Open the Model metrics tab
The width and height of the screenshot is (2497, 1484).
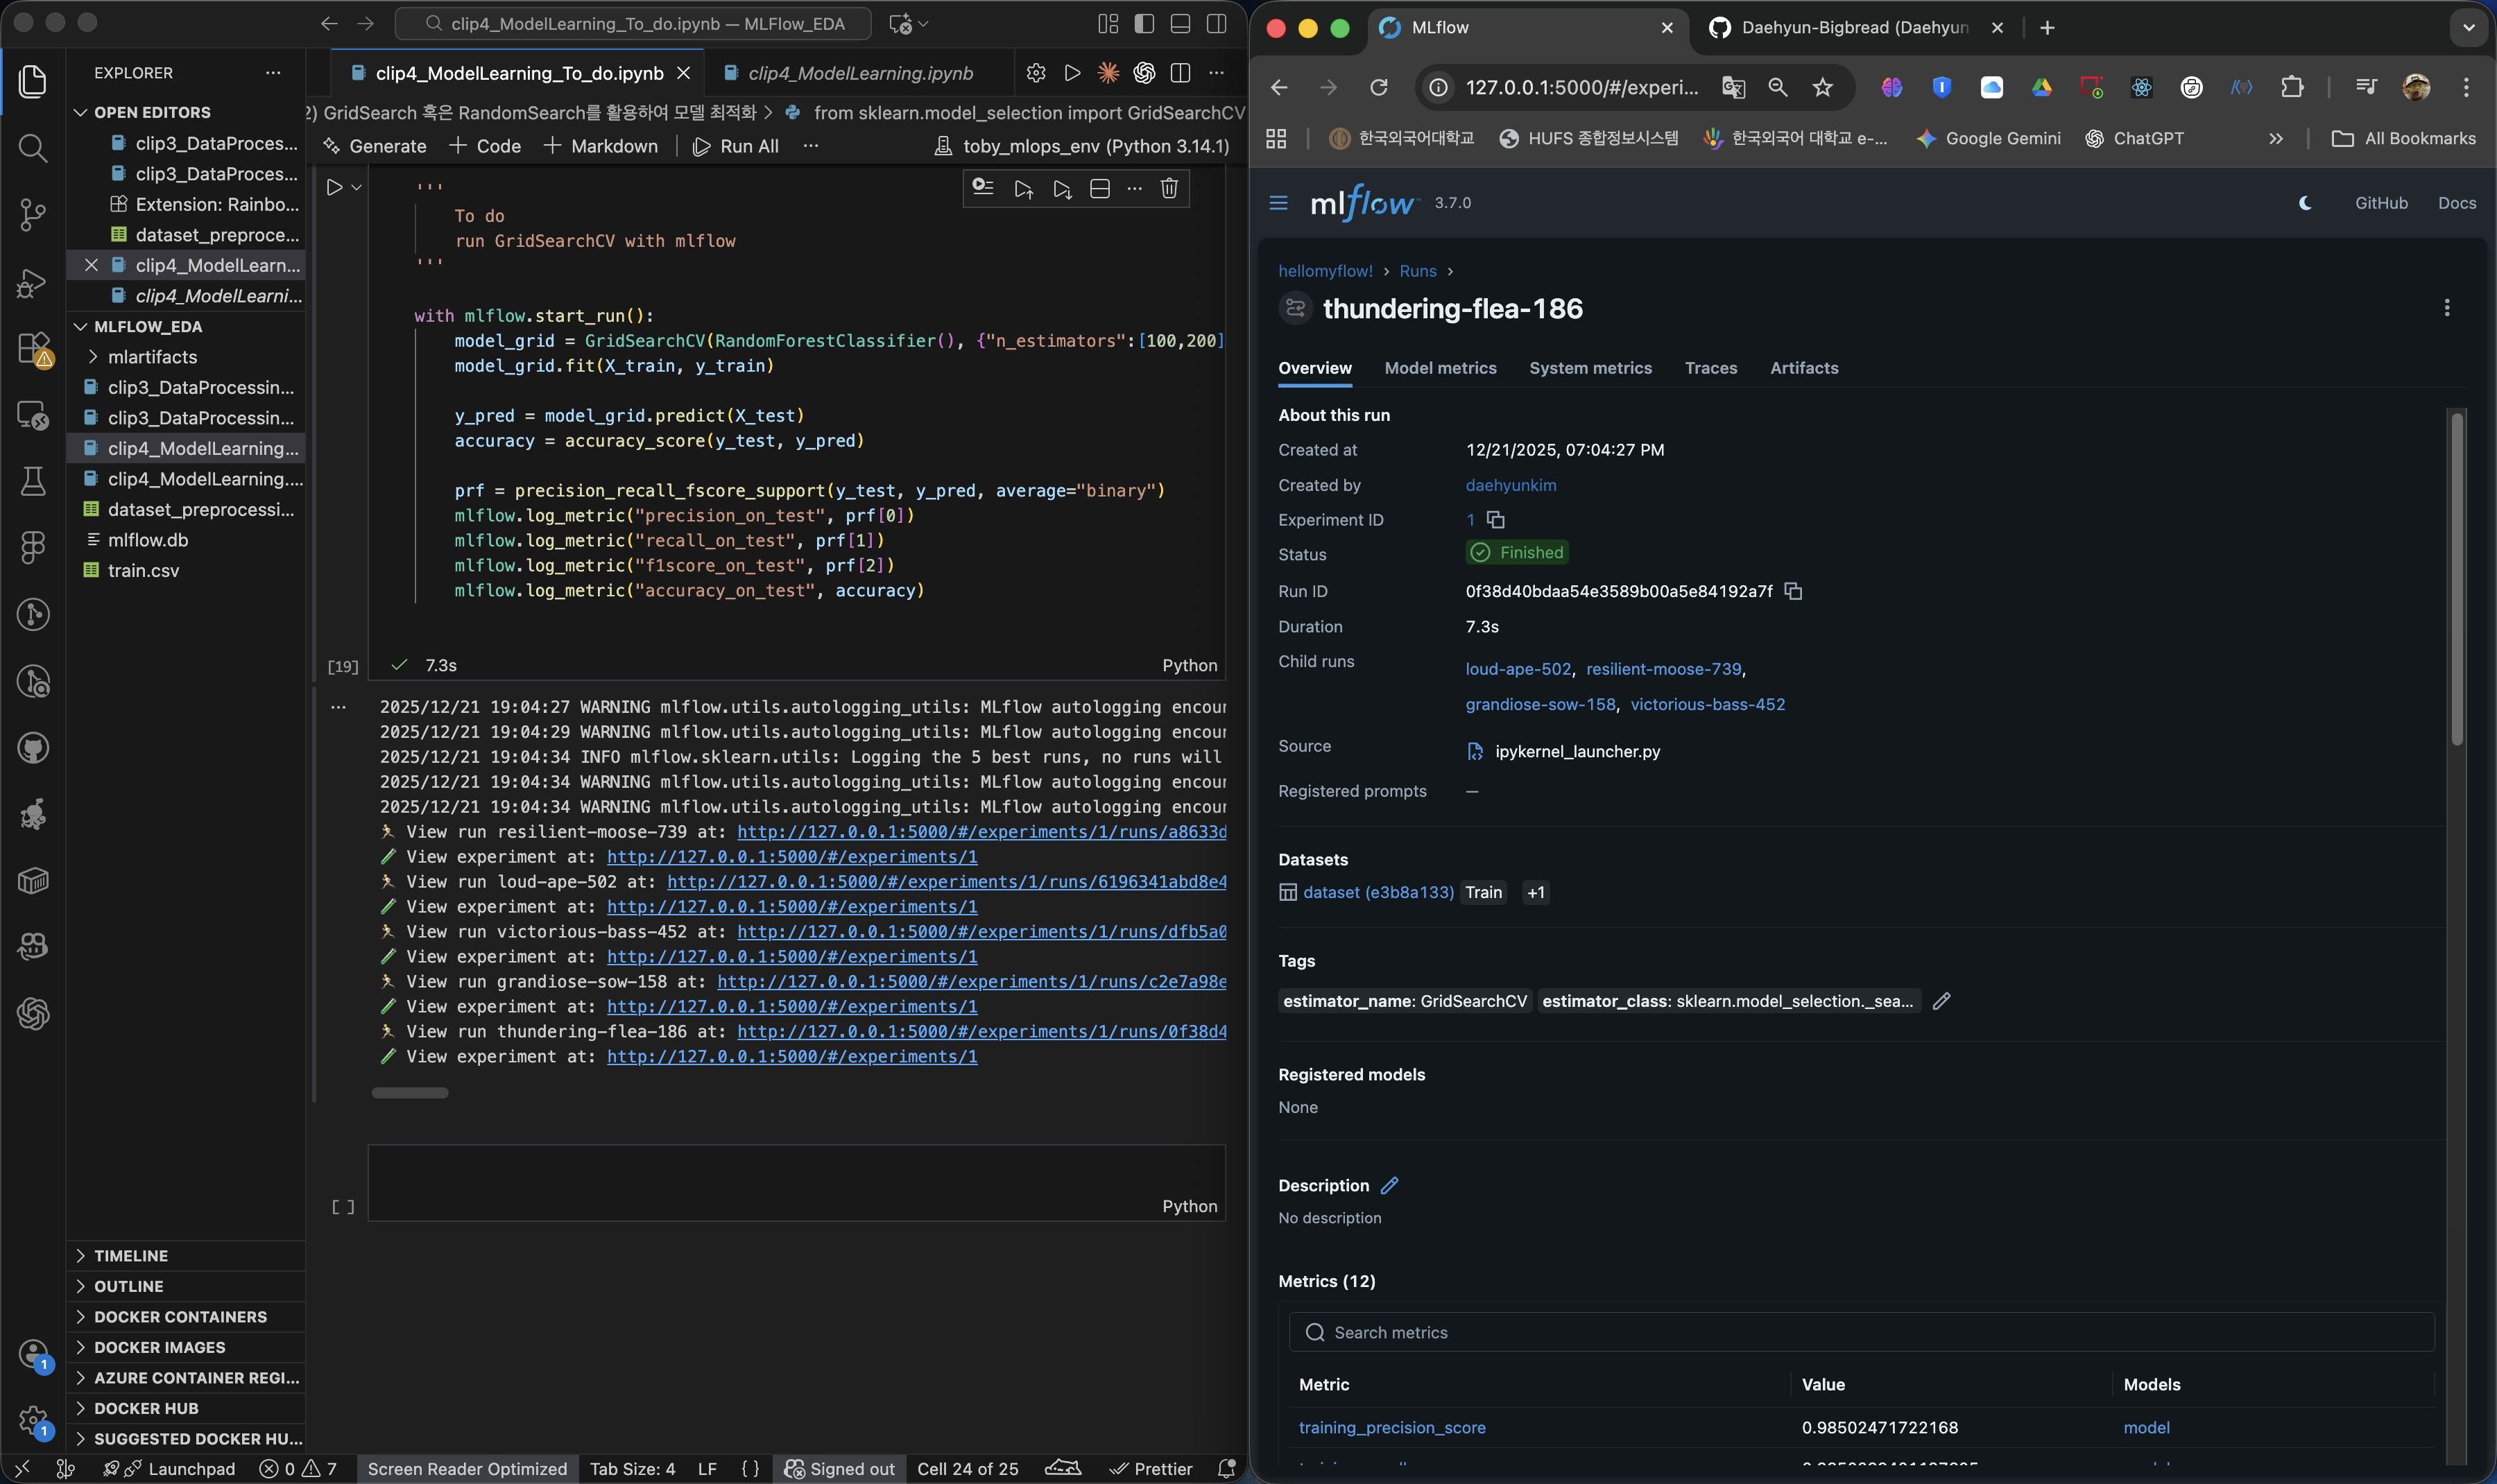(1440, 368)
